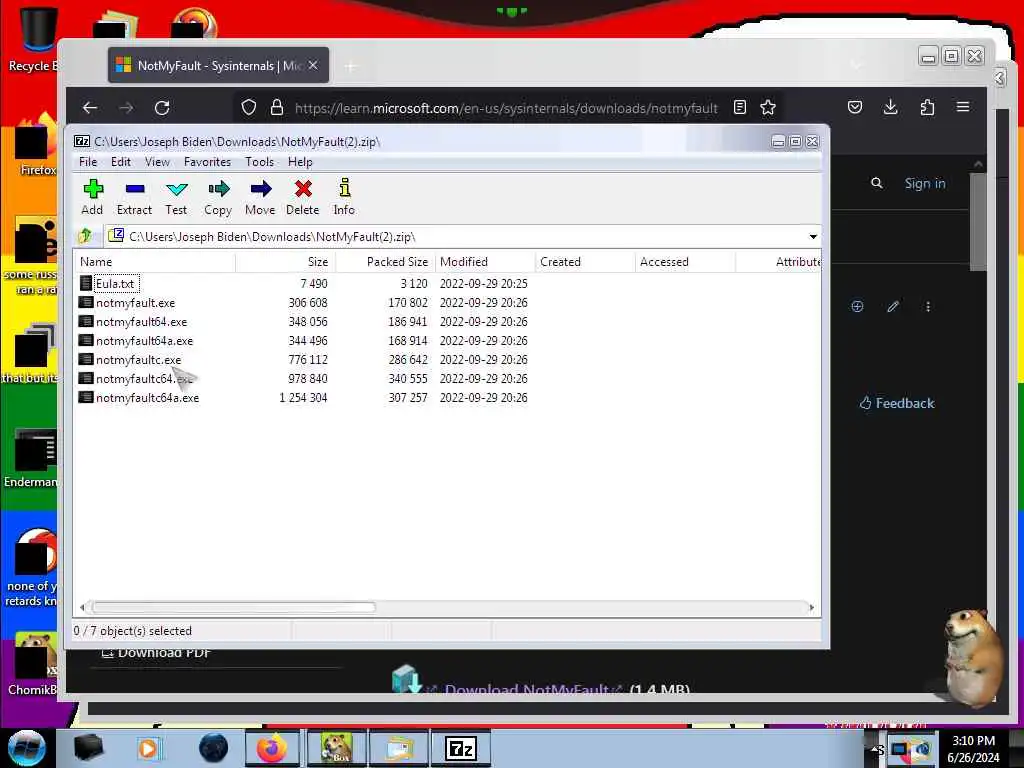Select the notmyfaultc64.exe row

144,379
